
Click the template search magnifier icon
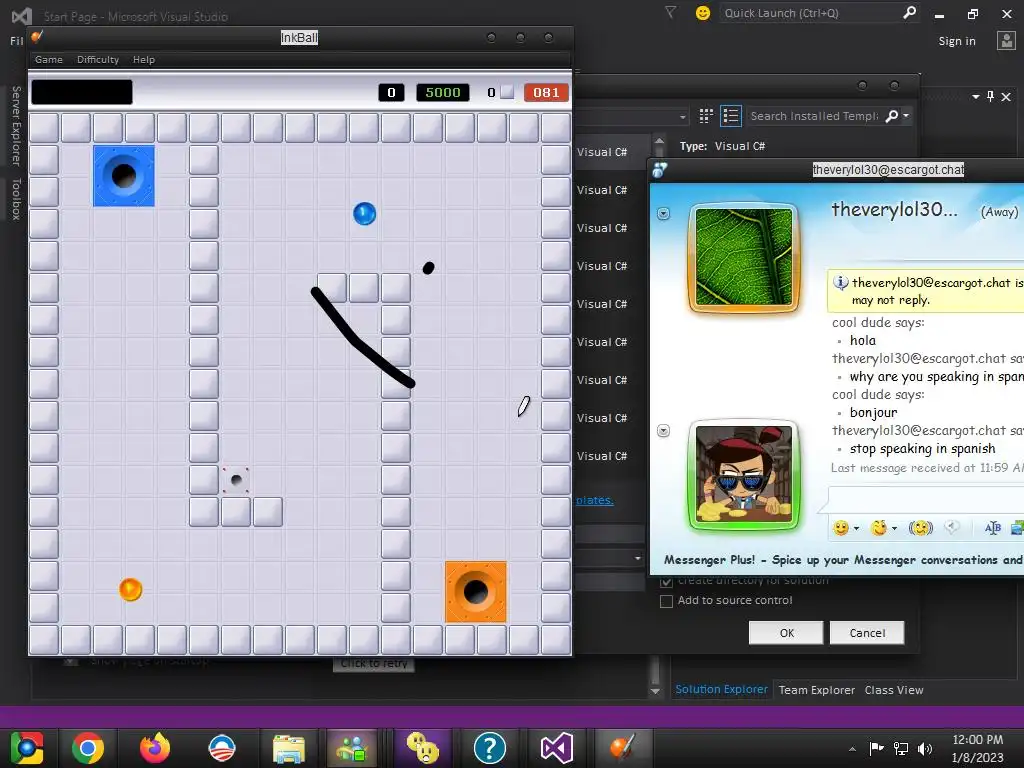coord(891,116)
